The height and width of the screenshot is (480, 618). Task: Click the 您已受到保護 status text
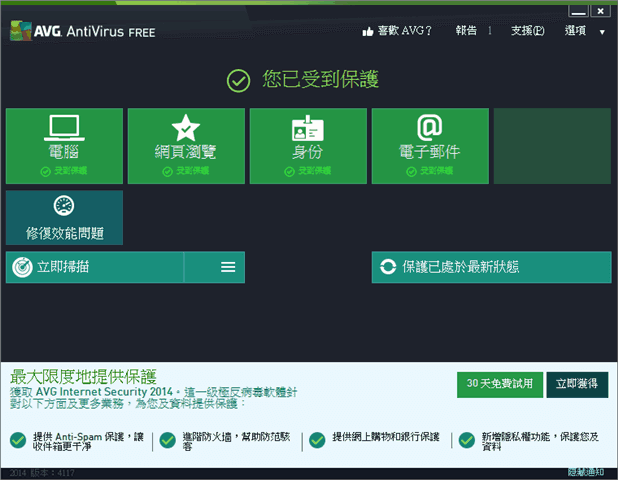pos(320,79)
